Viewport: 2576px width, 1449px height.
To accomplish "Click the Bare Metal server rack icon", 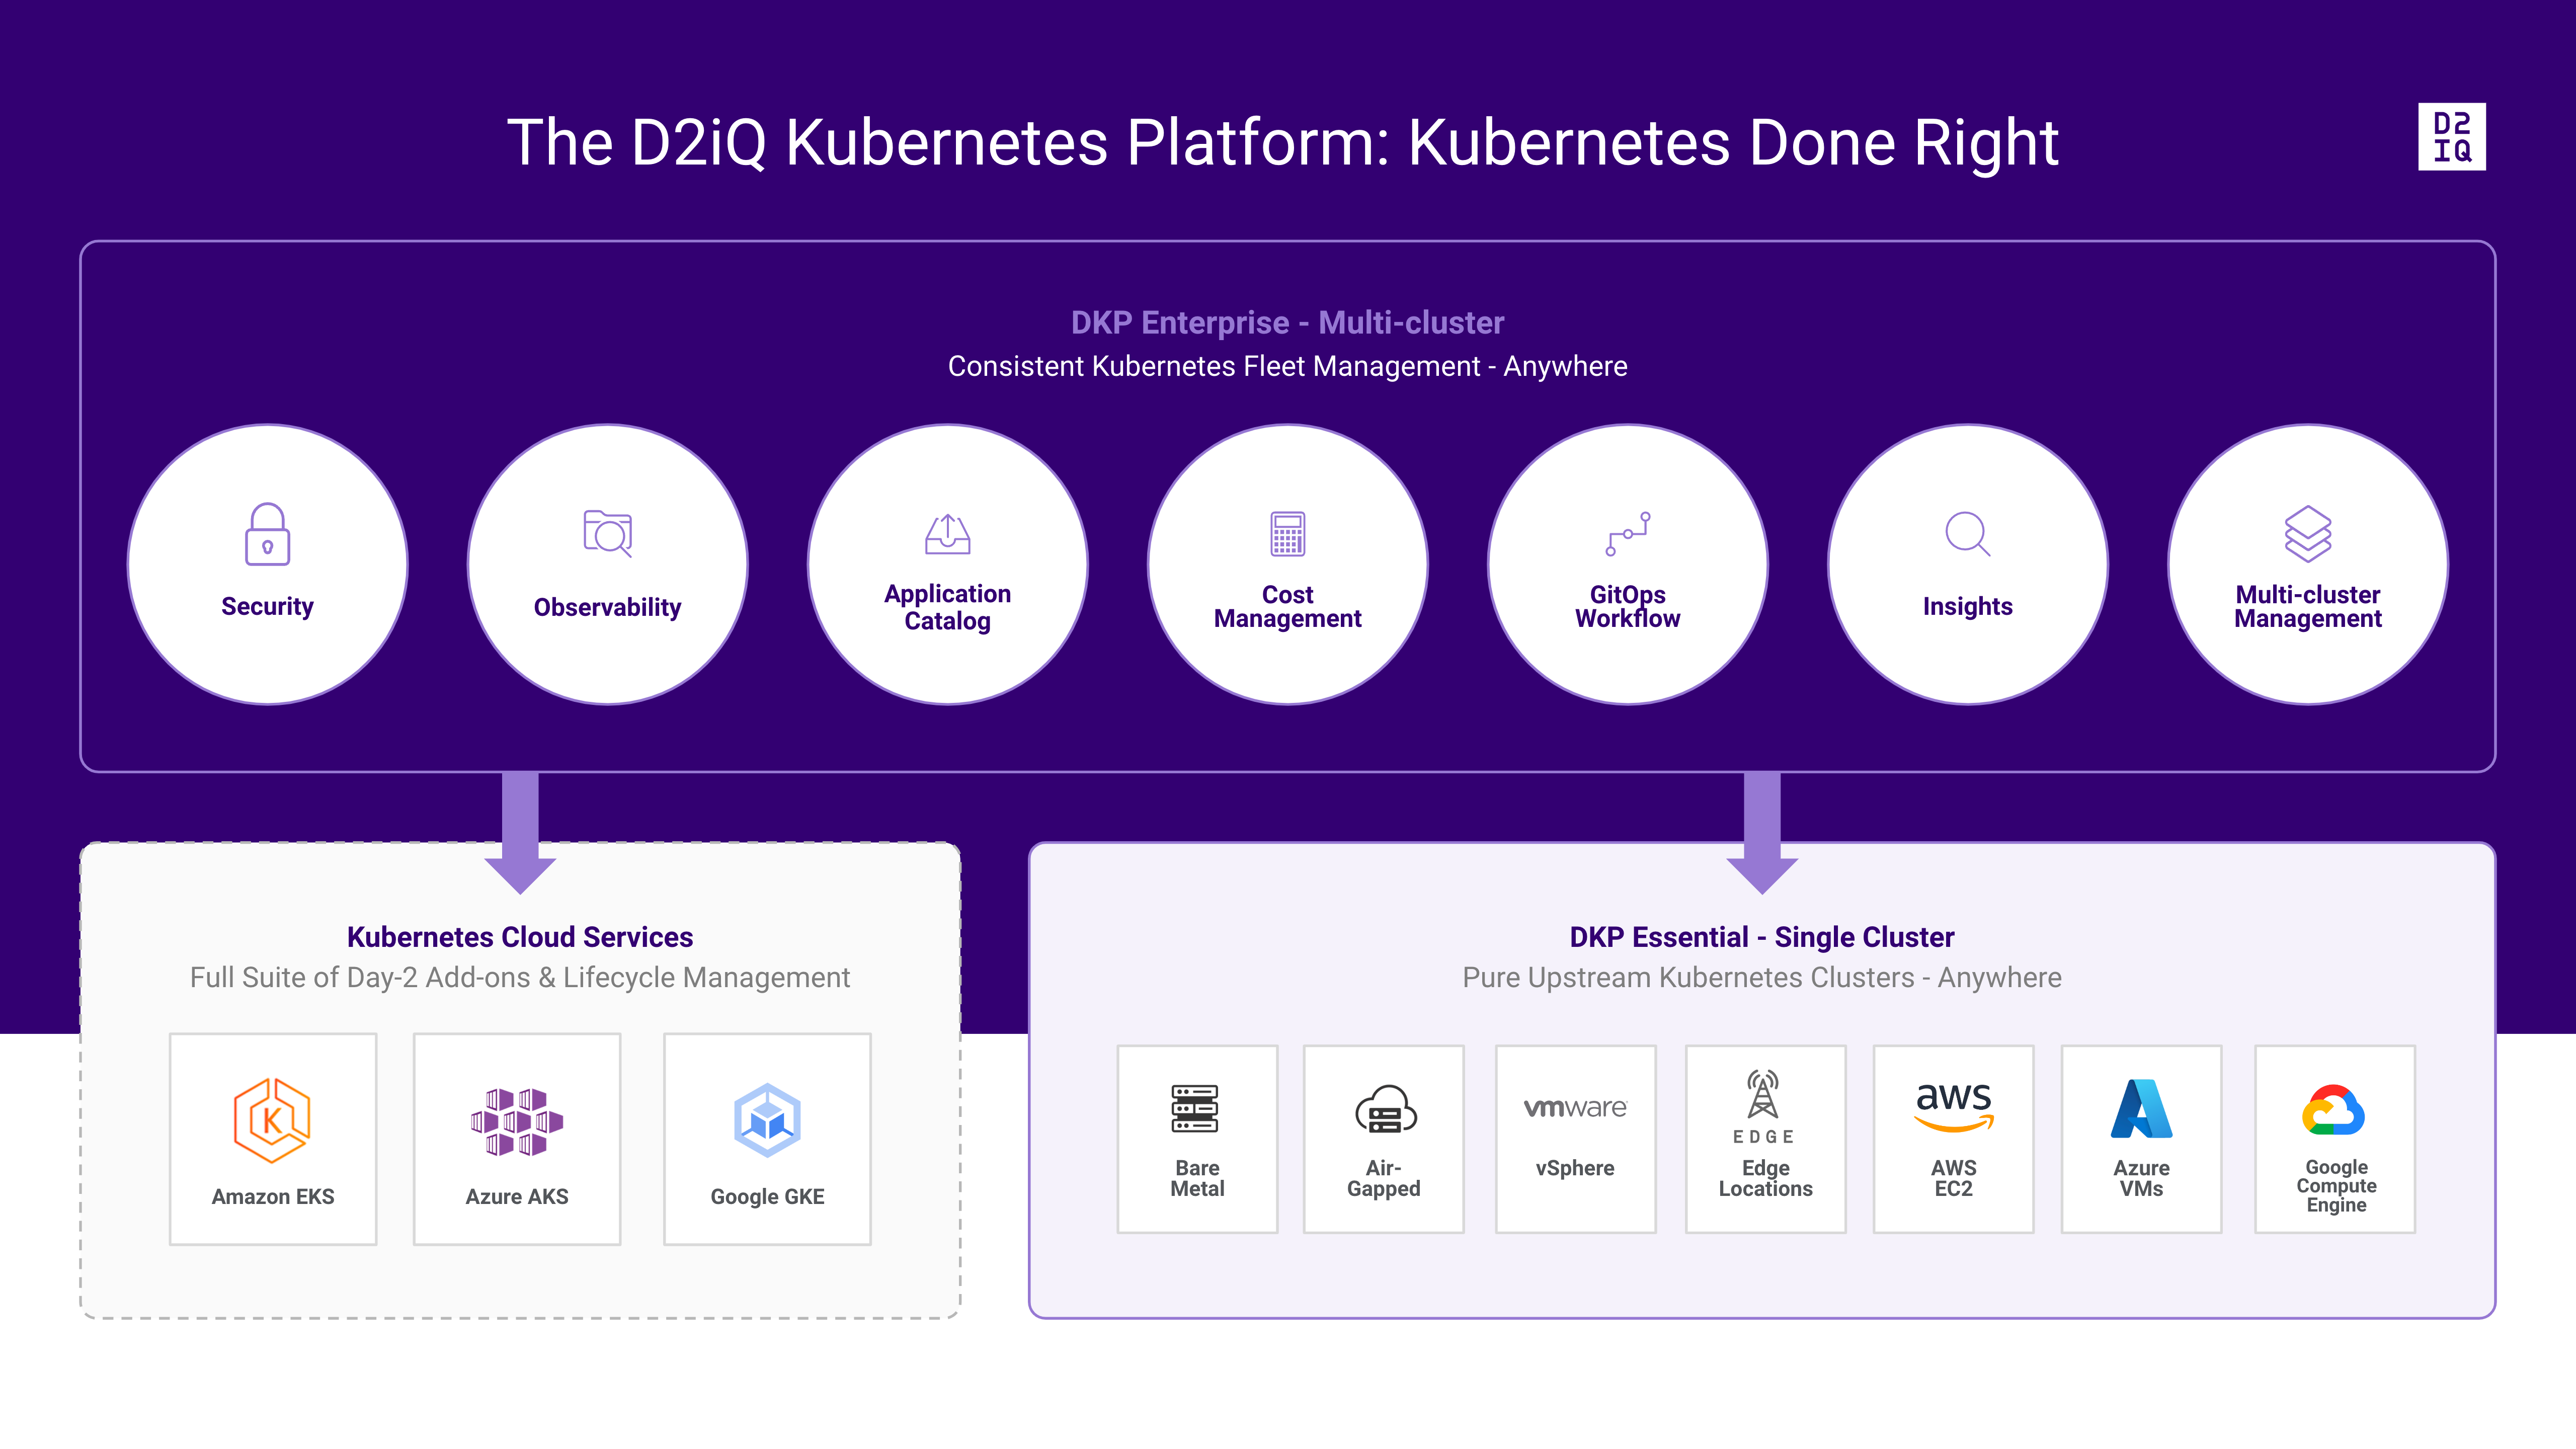I will tap(1195, 1108).
